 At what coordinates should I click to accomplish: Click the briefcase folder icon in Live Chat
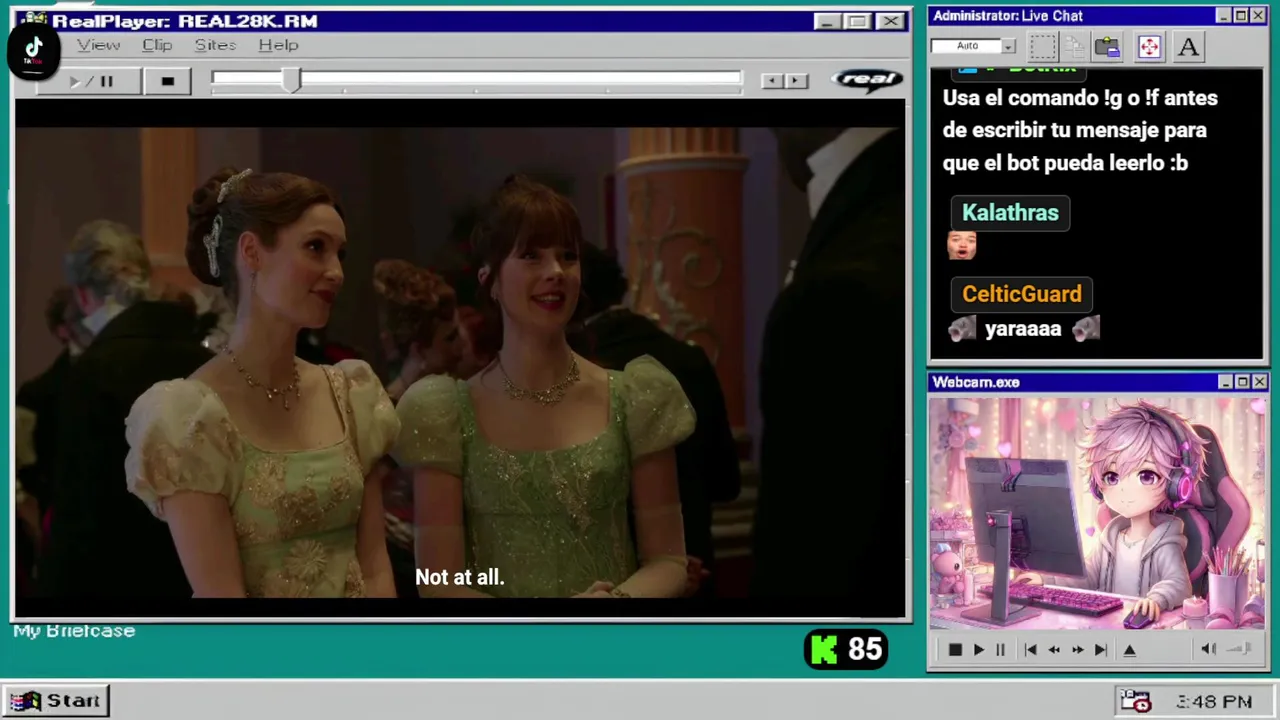[1107, 47]
